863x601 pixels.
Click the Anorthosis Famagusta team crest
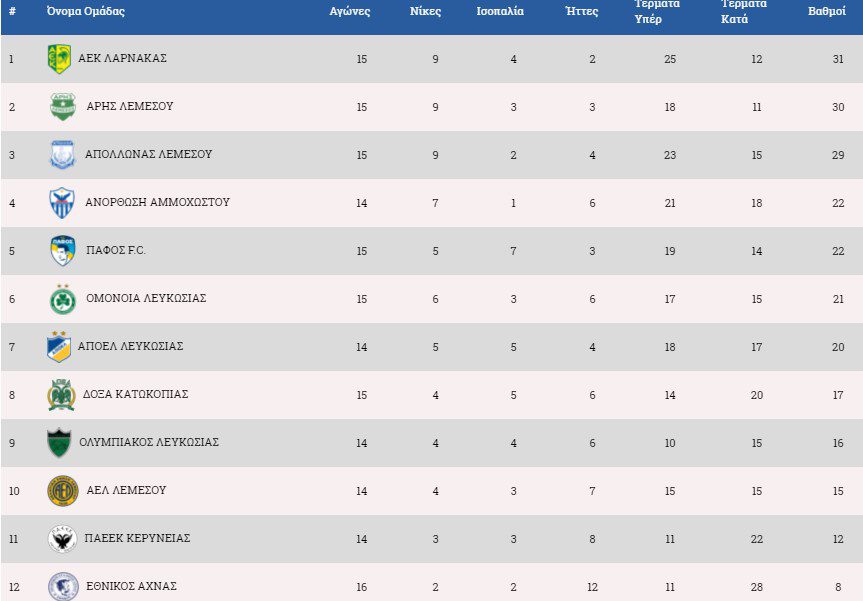pyautogui.click(x=62, y=203)
